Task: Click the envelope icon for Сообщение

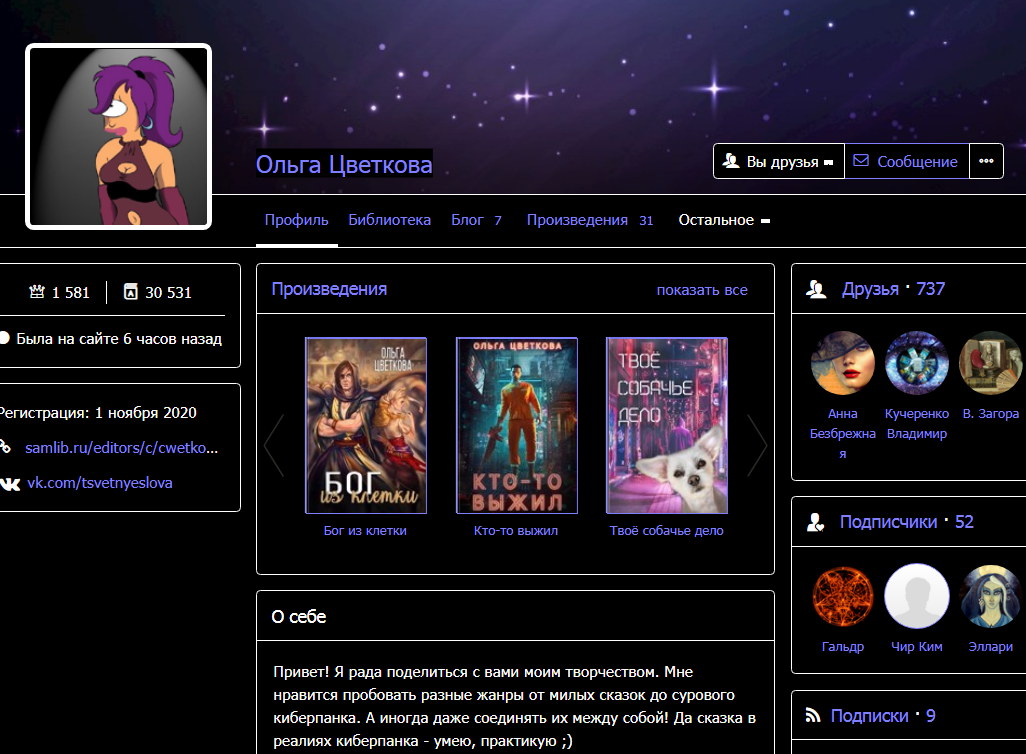Action: click(861, 161)
